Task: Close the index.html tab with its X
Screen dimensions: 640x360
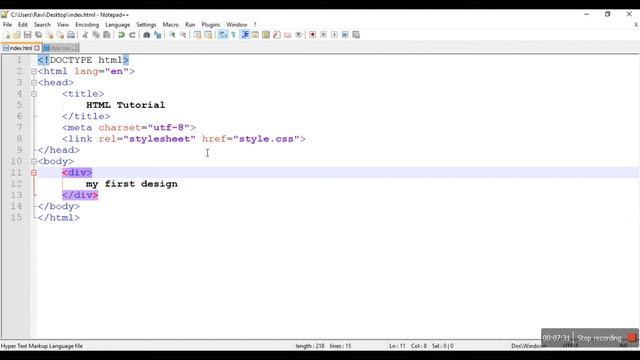Action: click(37, 48)
